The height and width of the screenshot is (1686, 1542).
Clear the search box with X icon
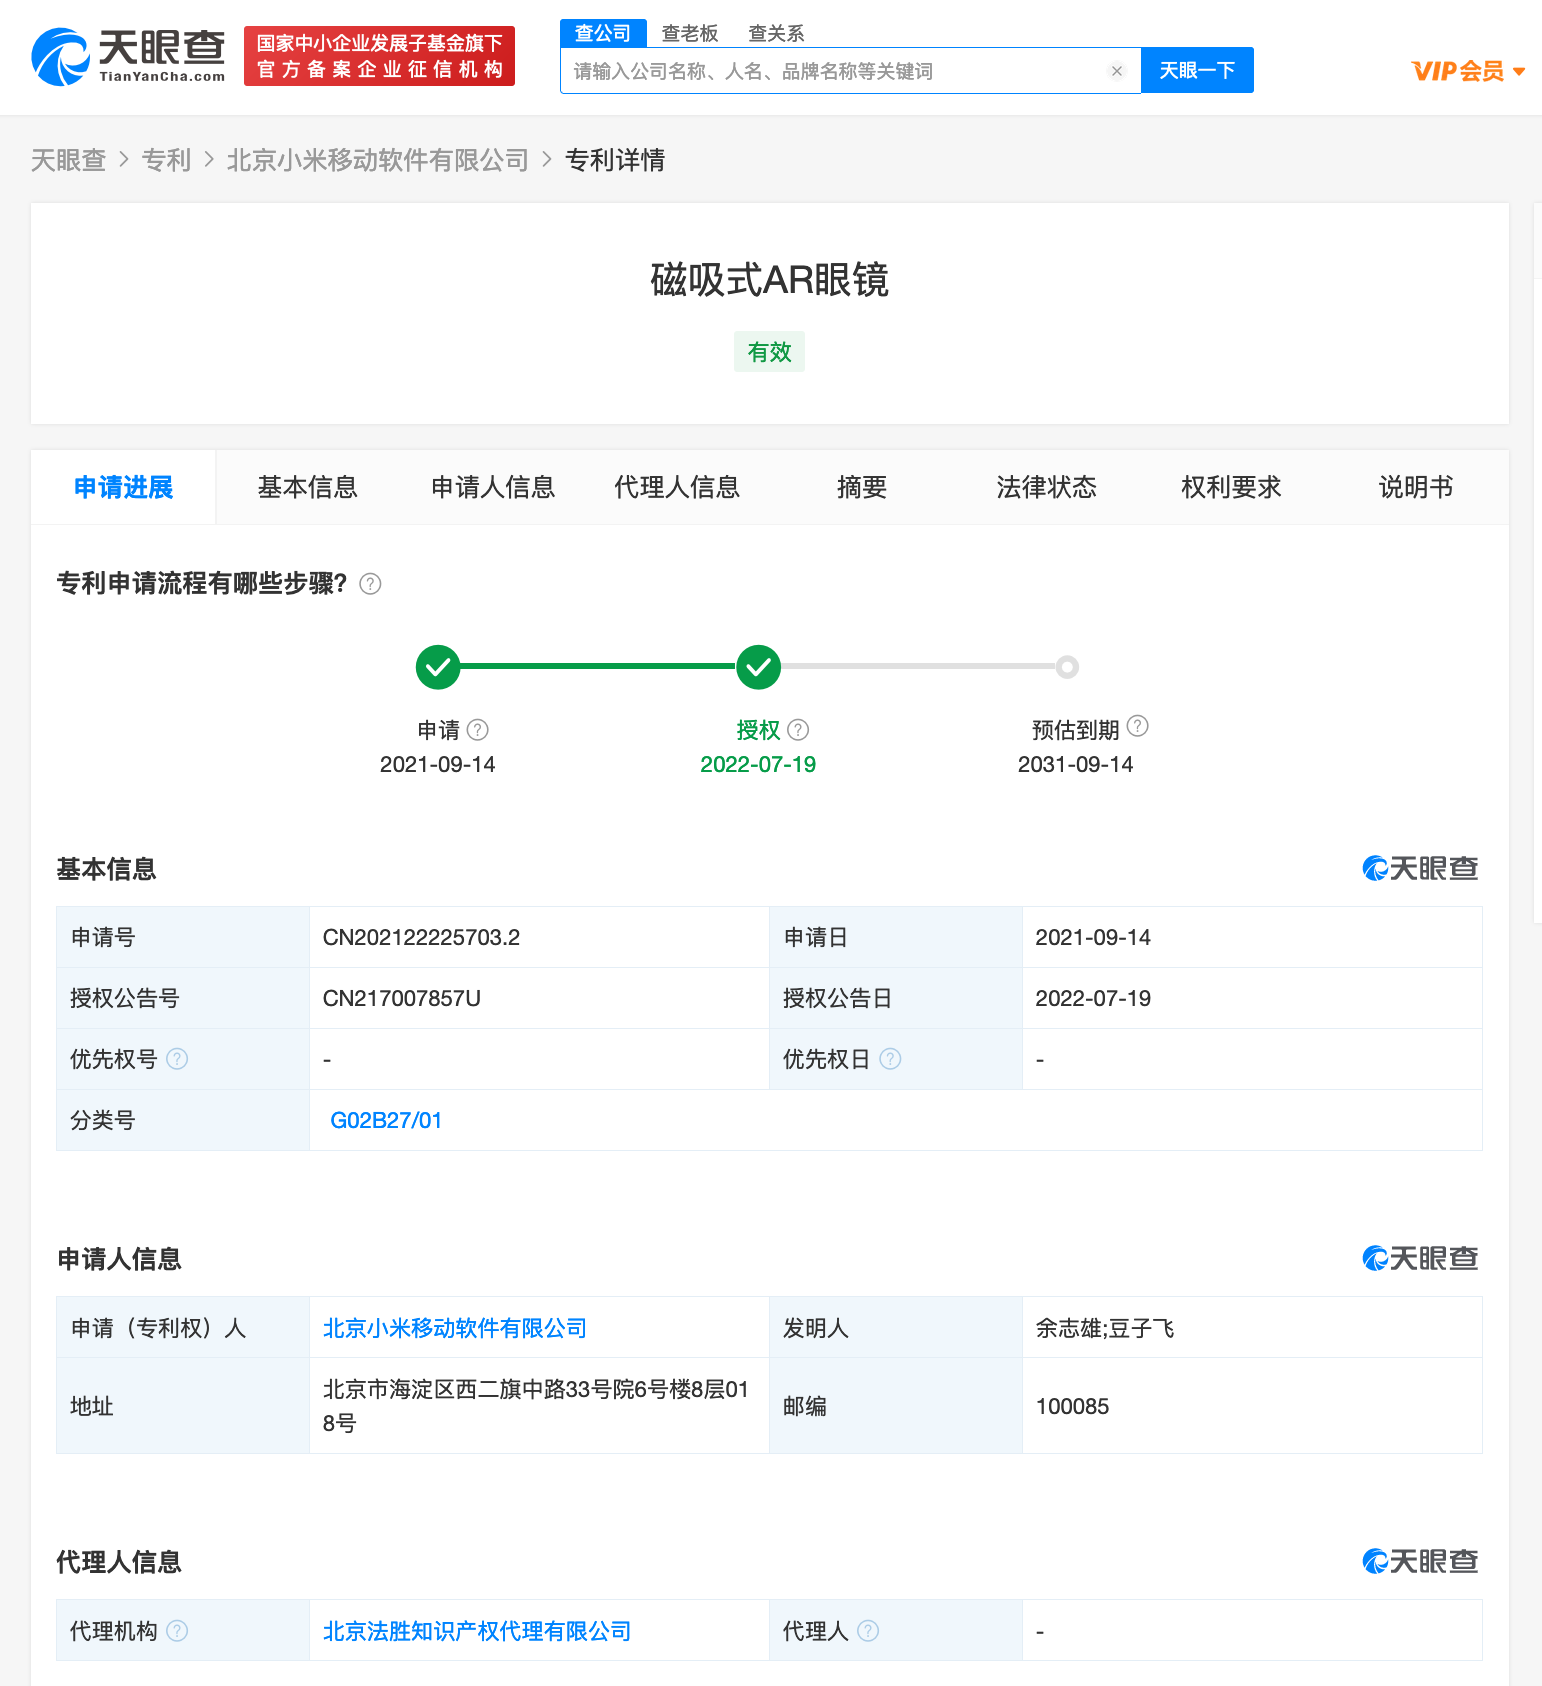point(1117,71)
